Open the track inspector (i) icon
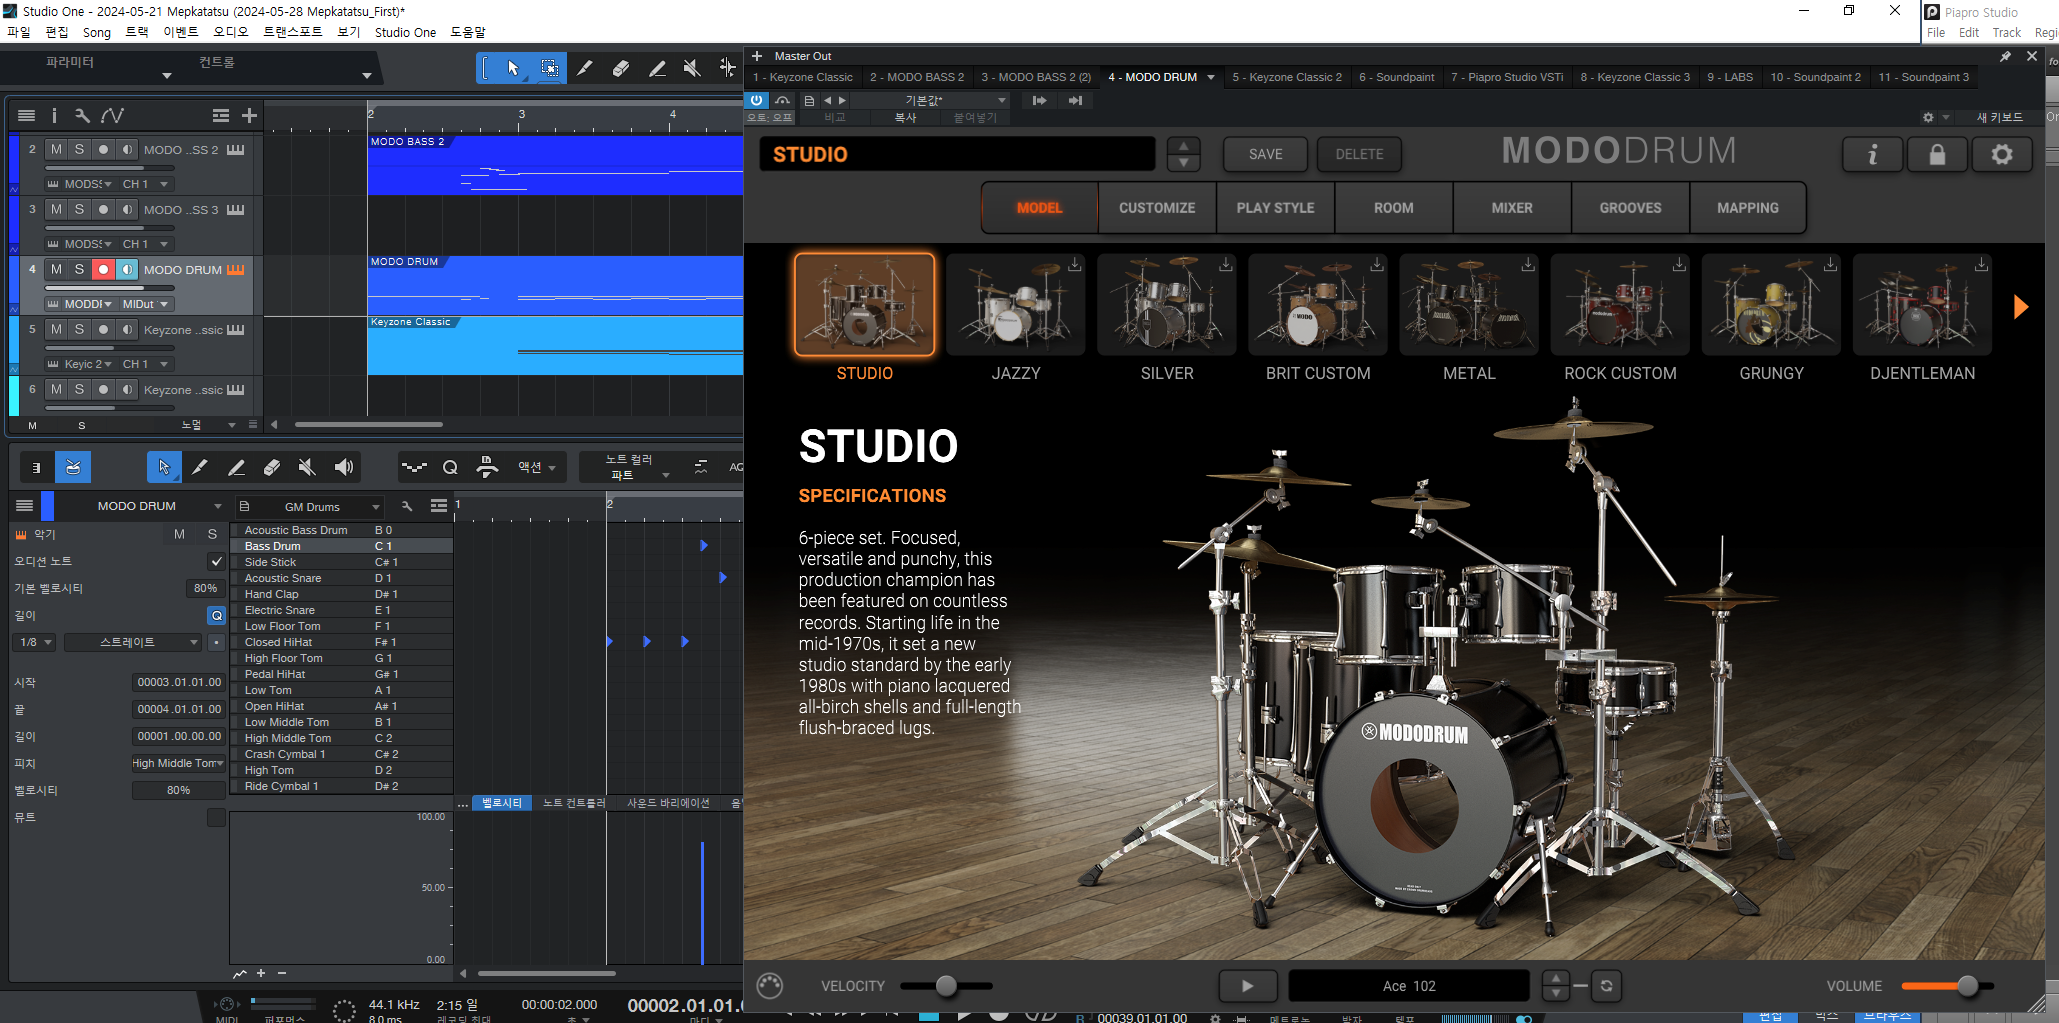The height and width of the screenshot is (1023, 2059). tap(54, 116)
